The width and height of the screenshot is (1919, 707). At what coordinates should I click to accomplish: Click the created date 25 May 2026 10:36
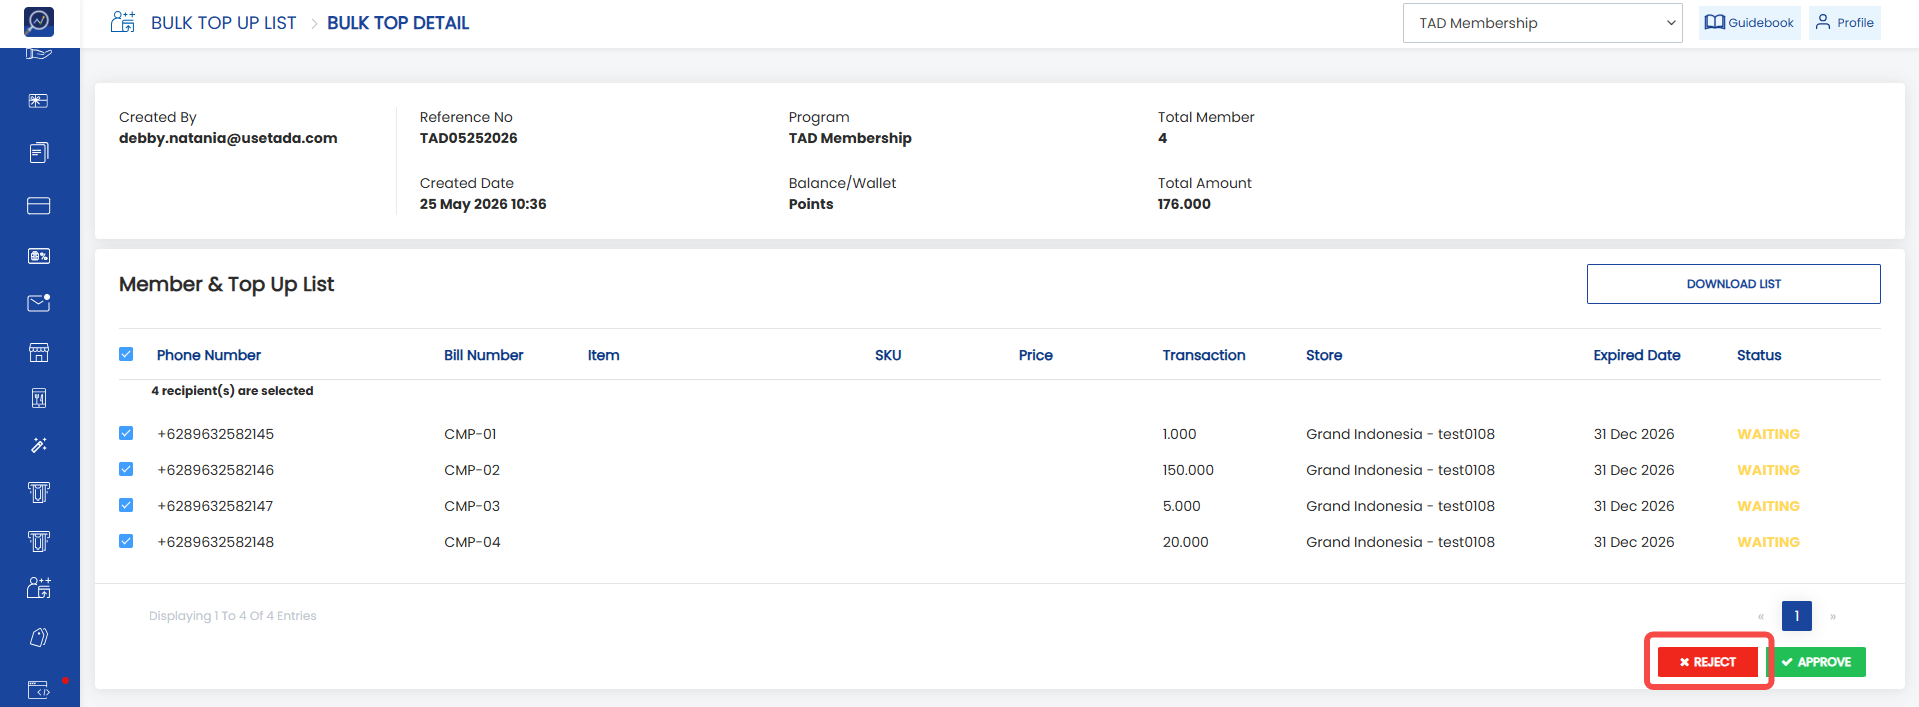tap(483, 204)
